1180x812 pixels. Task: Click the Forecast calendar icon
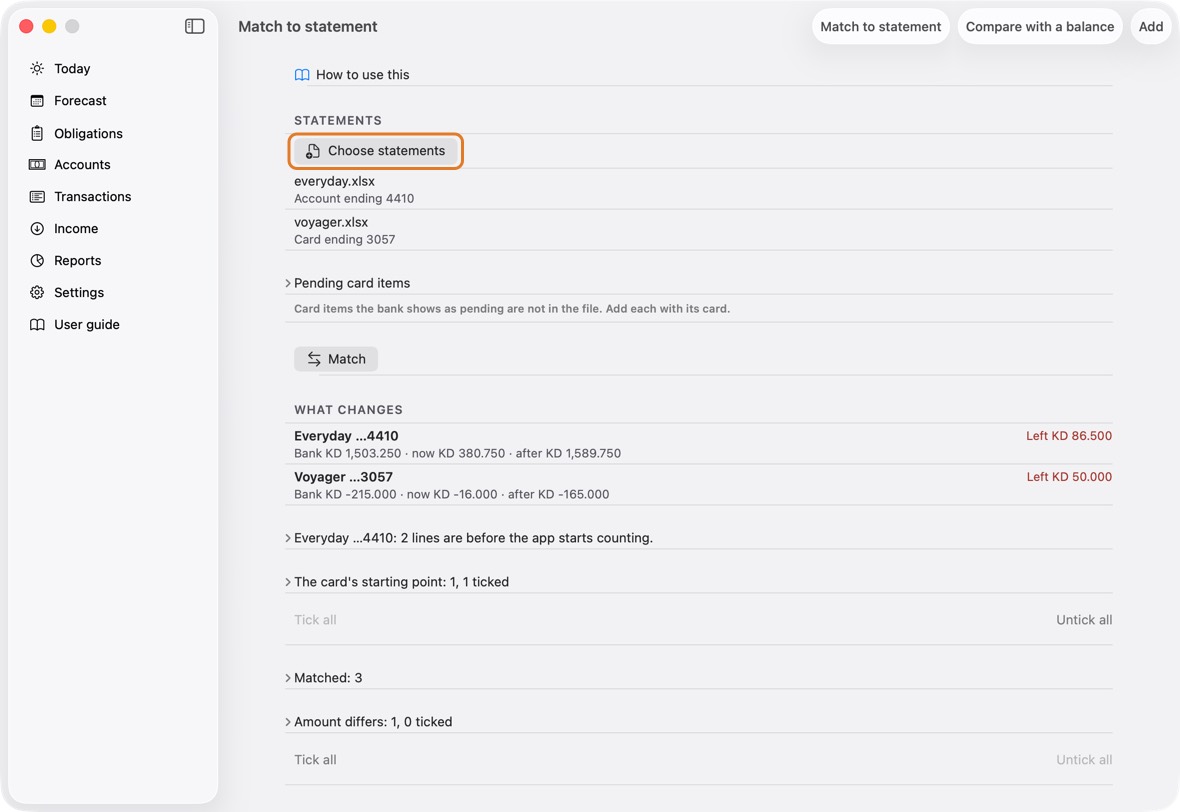point(37,101)
